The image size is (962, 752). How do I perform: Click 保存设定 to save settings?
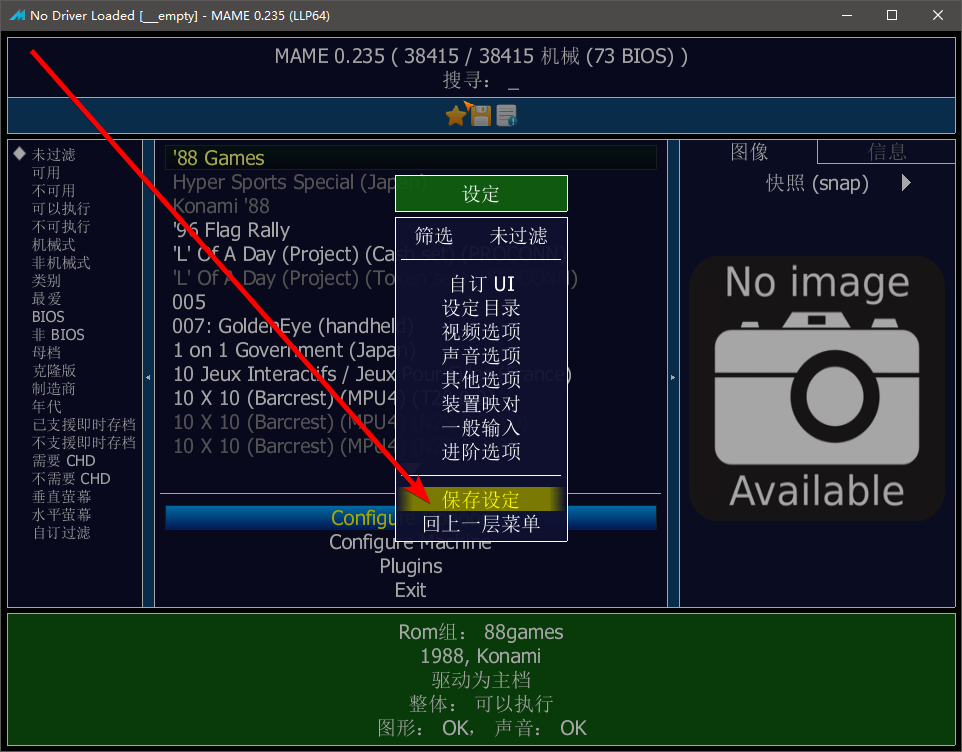pyautogui.click(x=481, y=500)
